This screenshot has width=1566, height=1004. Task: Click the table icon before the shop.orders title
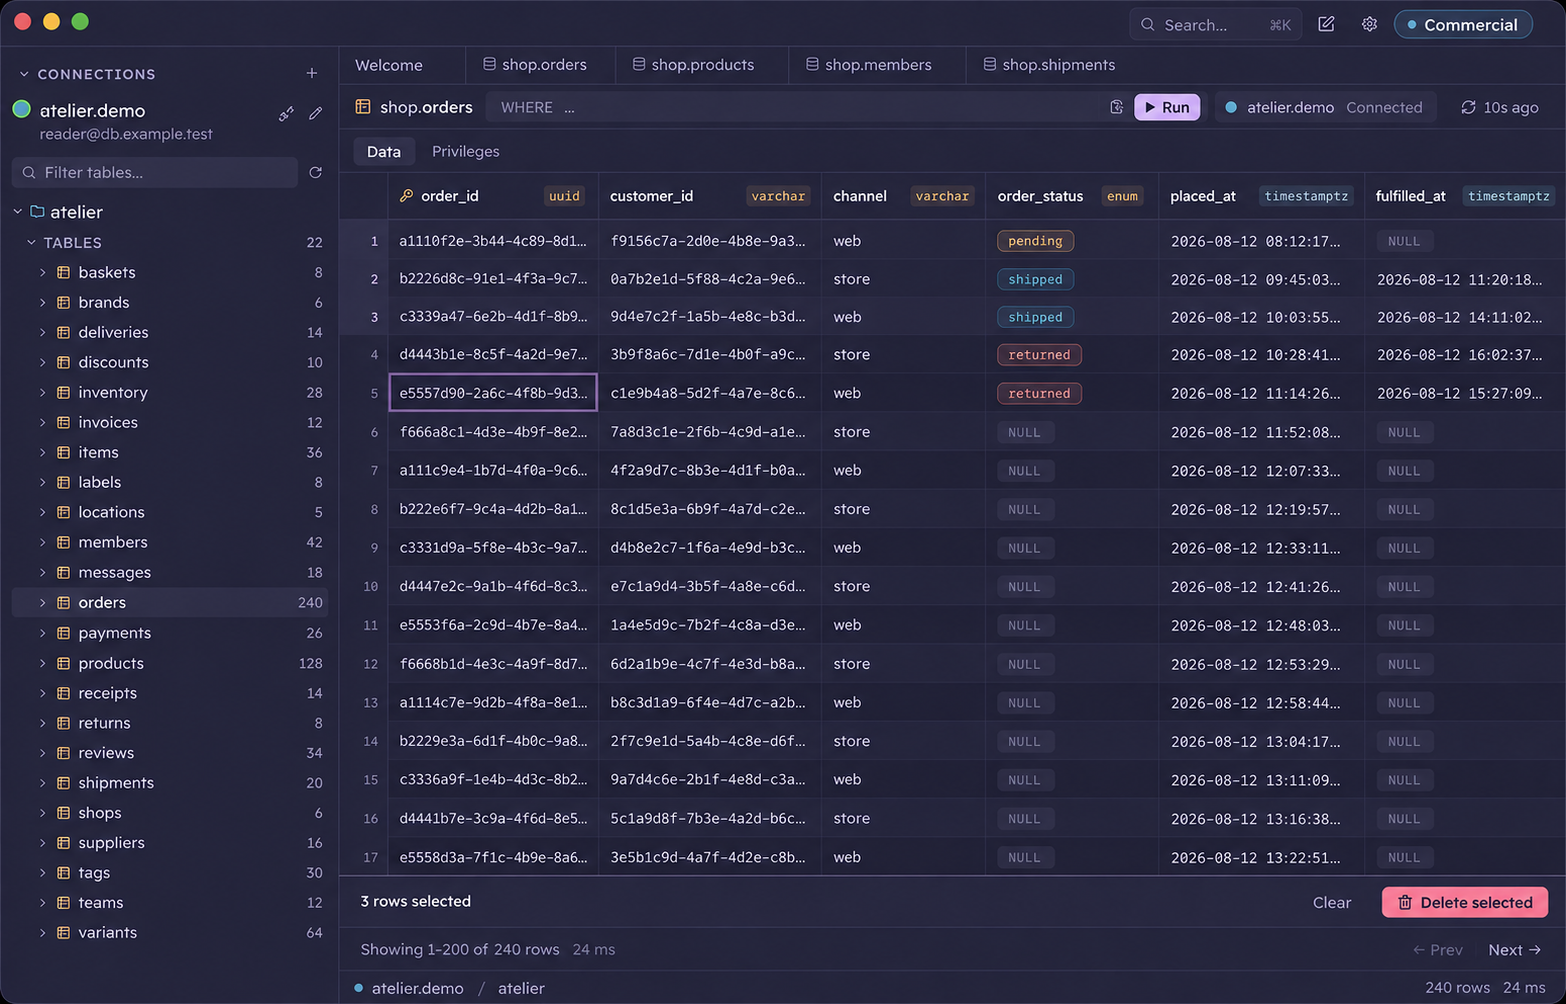pos(363,107)
